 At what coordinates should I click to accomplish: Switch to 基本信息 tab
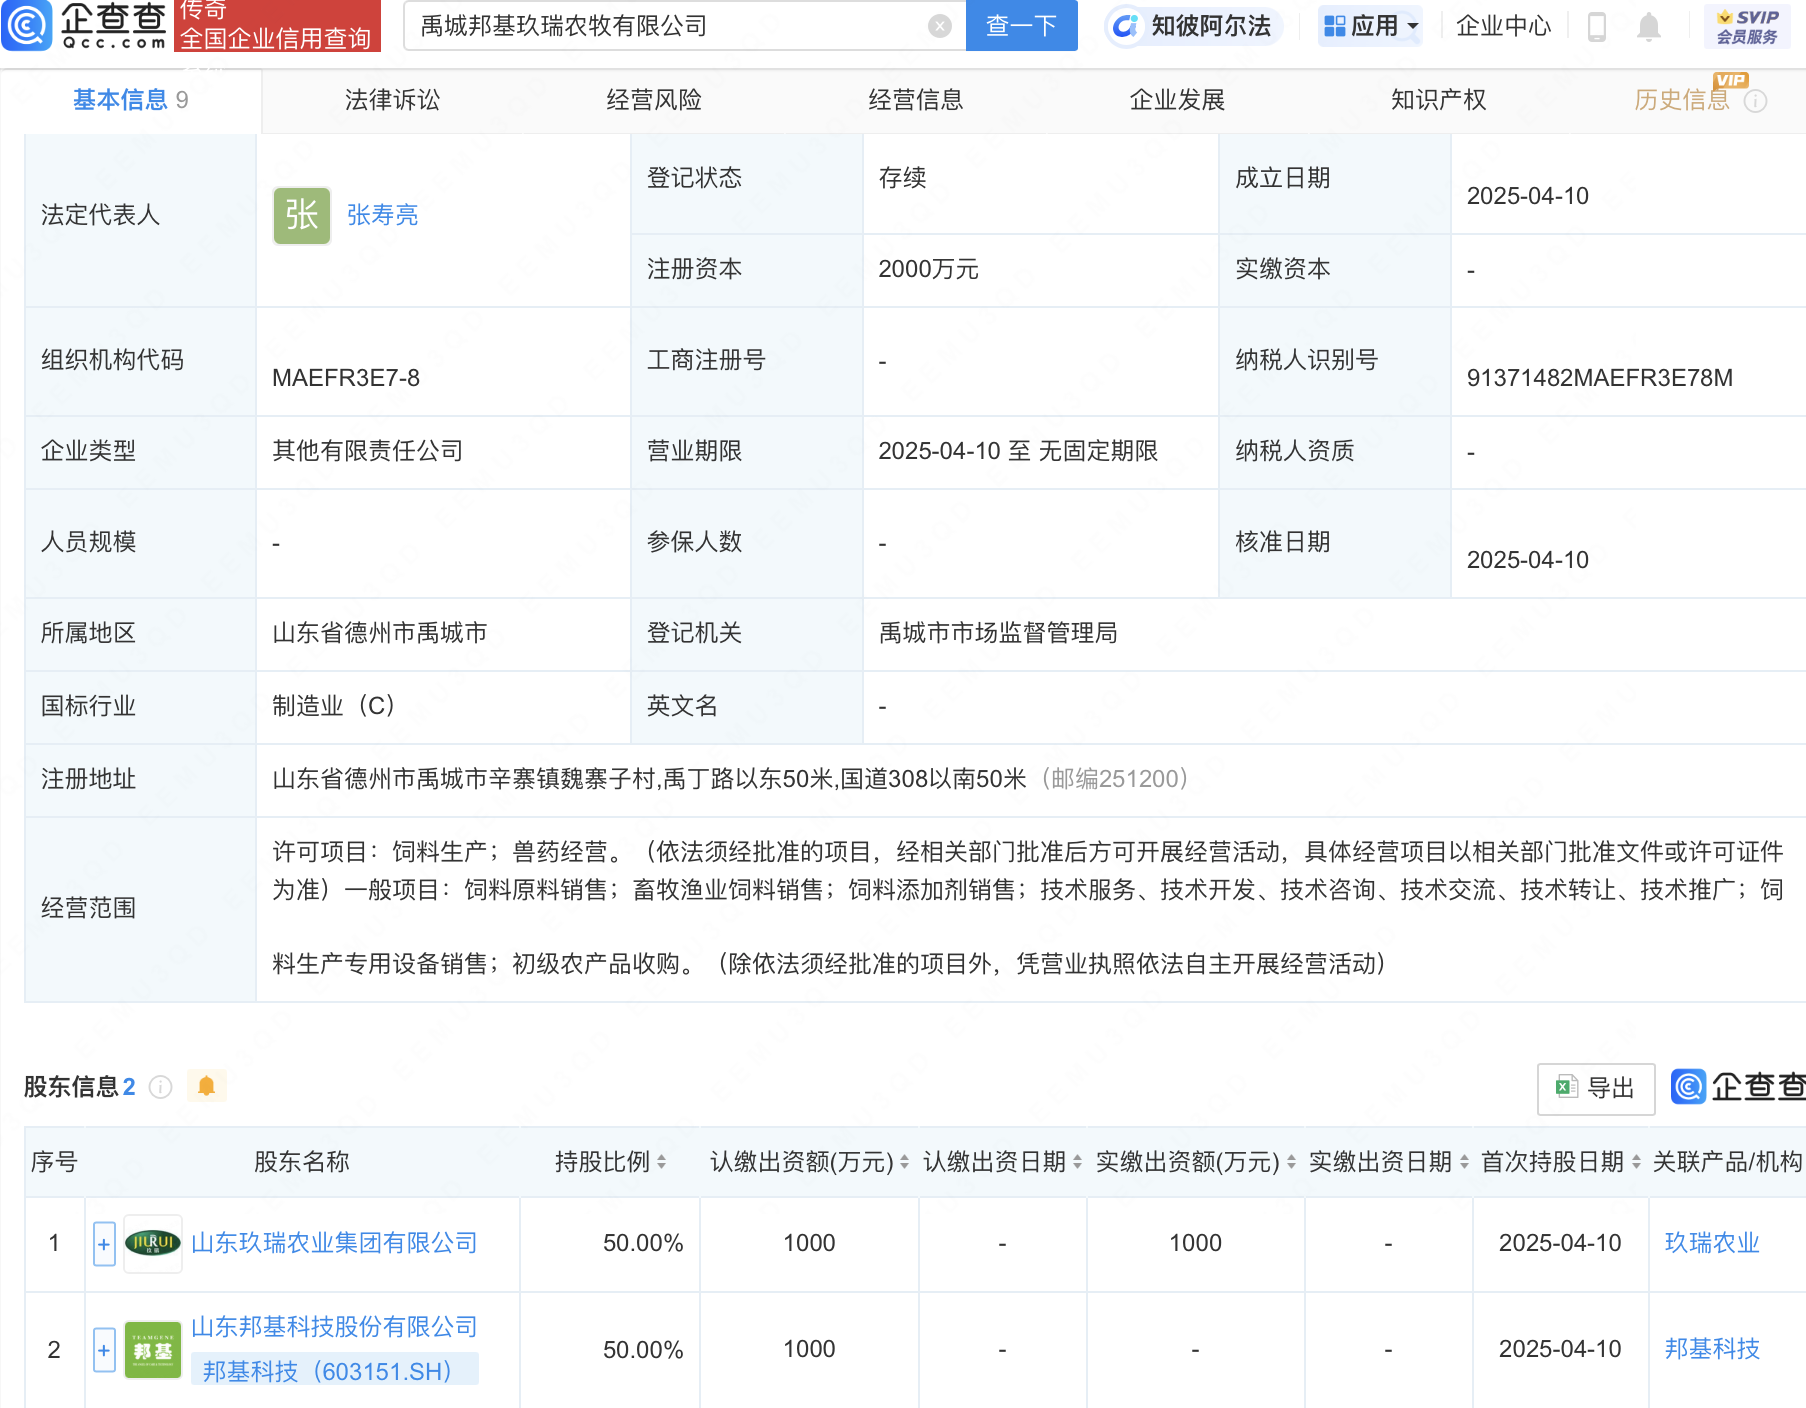[x=130, y=100]
